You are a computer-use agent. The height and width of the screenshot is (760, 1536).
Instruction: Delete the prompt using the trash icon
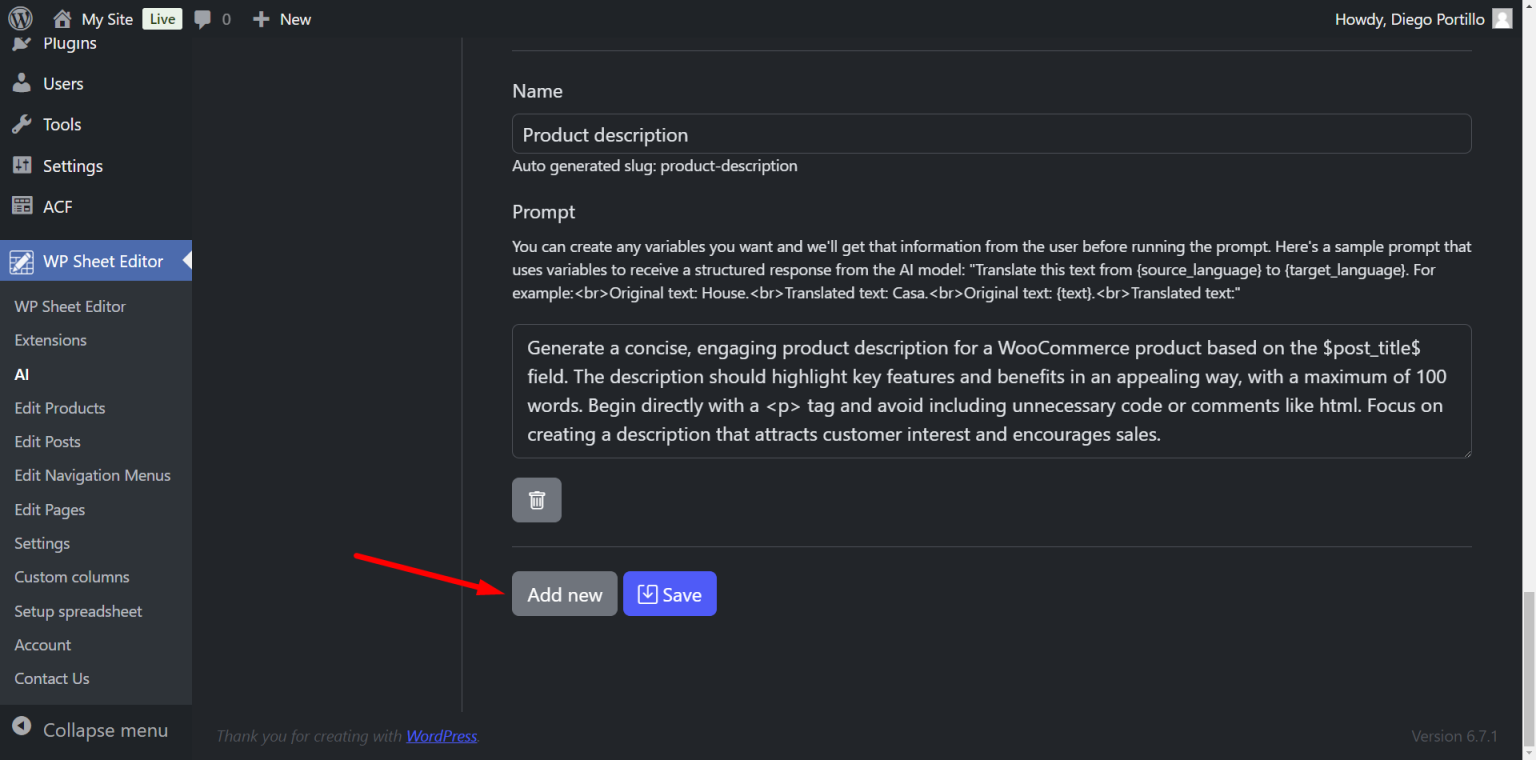click(536, 500)
